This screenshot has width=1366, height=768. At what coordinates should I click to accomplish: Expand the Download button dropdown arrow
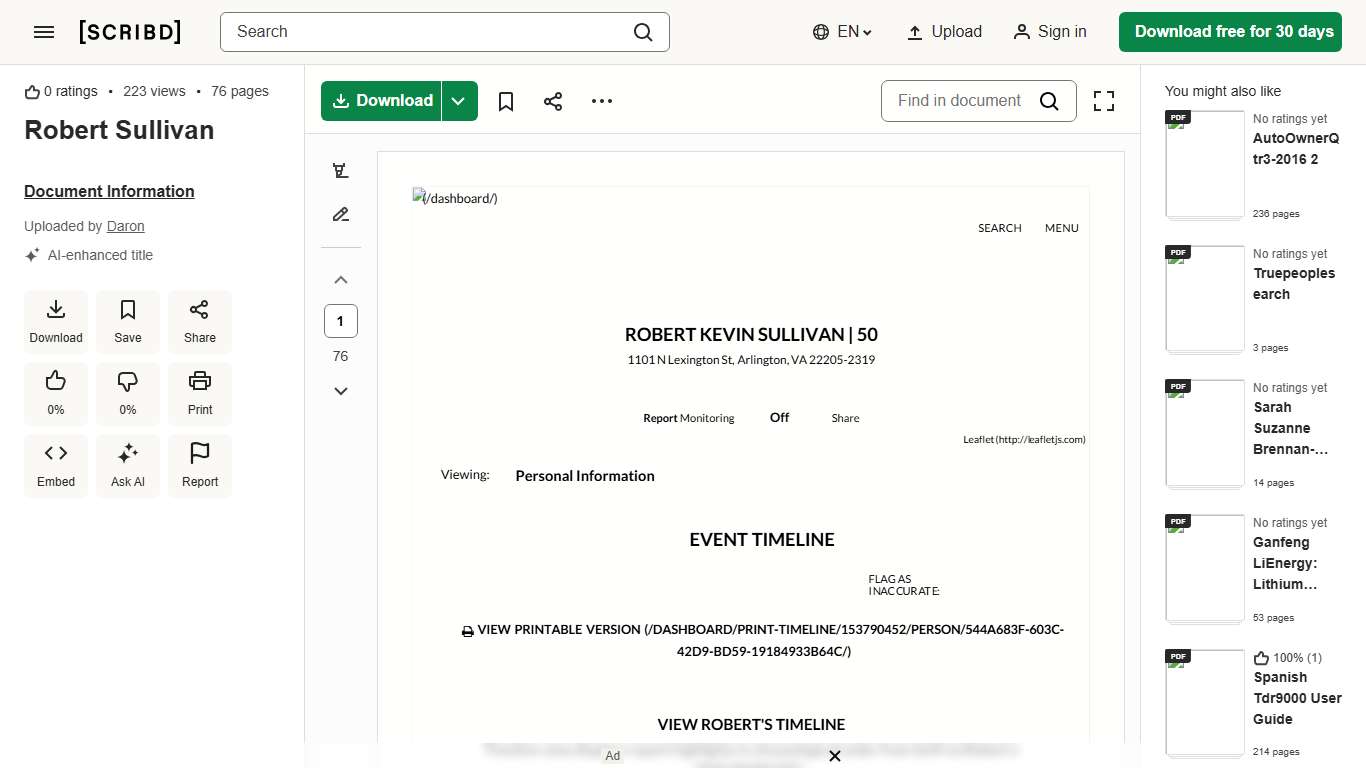point(459,101)
